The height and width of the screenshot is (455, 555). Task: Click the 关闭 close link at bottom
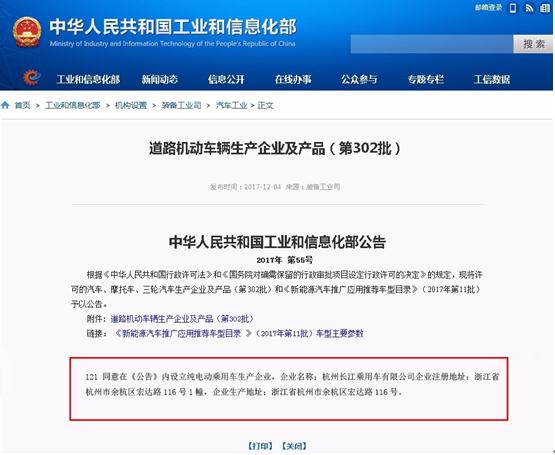(294, 446)
